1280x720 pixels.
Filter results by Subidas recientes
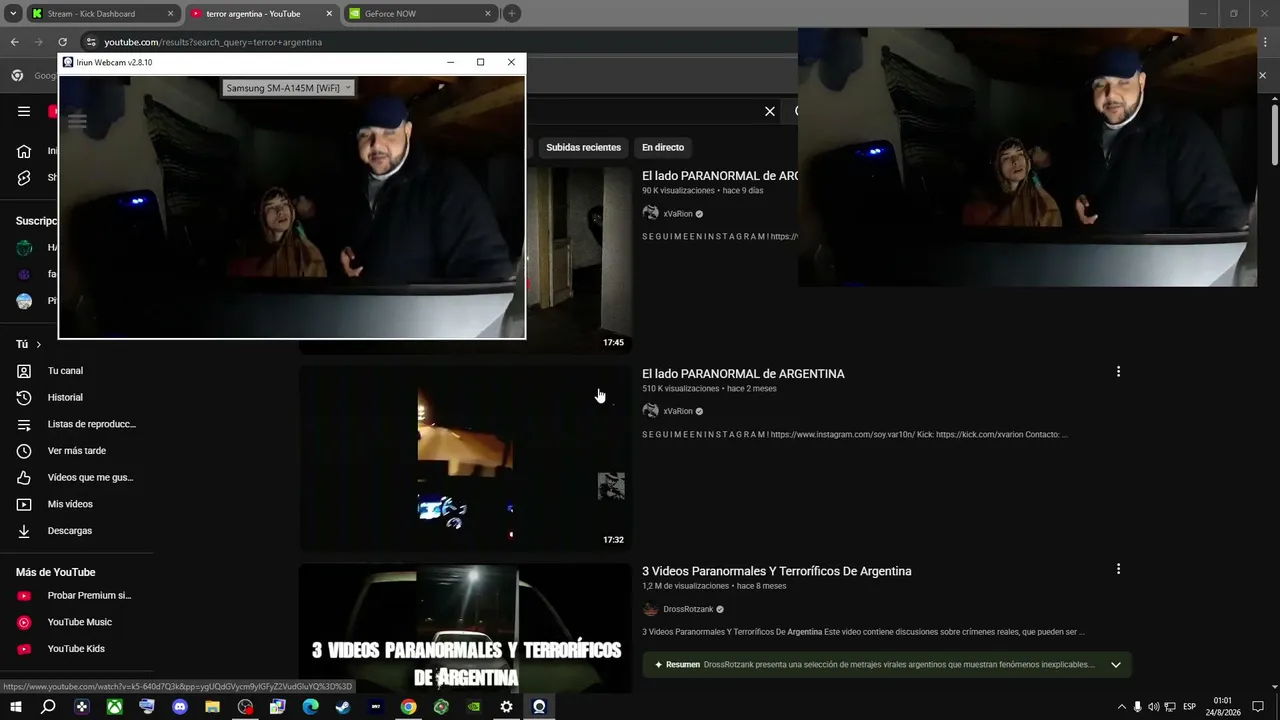click(583, 147)
